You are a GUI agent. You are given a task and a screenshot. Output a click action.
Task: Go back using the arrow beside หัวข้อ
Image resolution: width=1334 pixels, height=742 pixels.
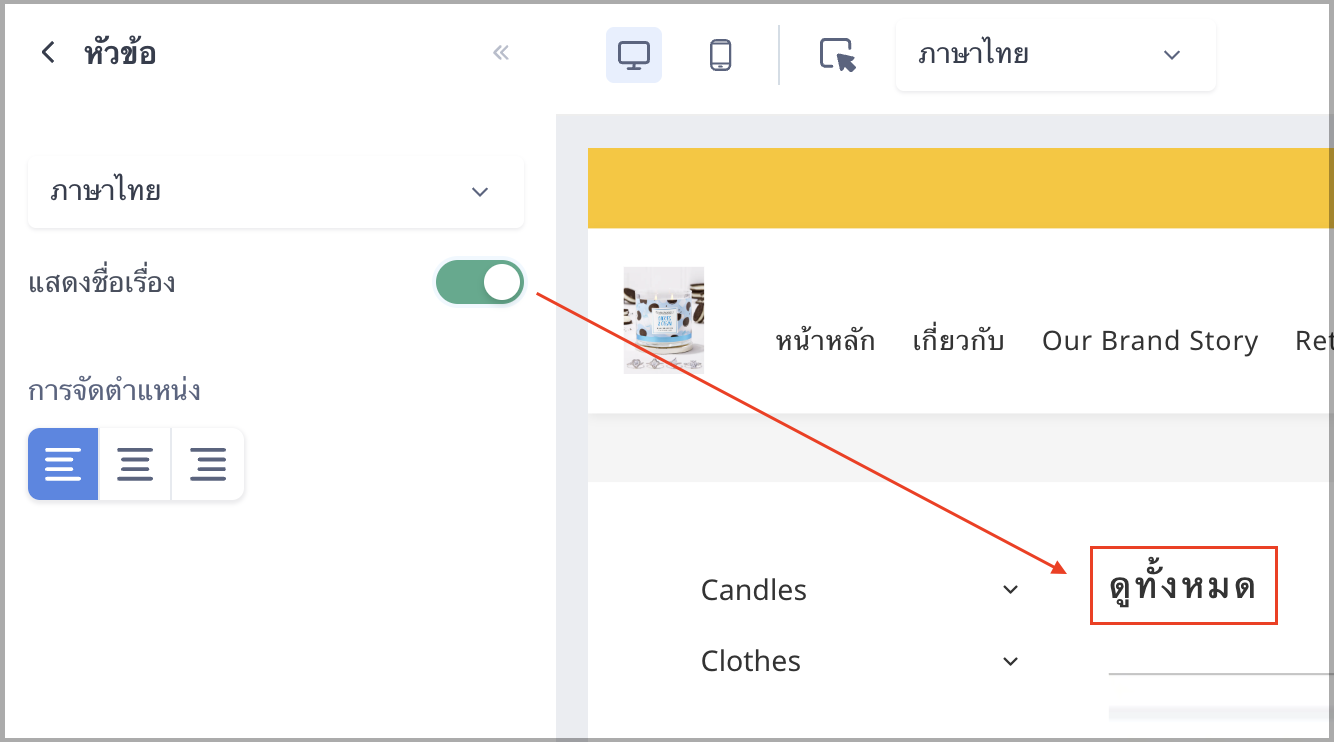[48, 53]
